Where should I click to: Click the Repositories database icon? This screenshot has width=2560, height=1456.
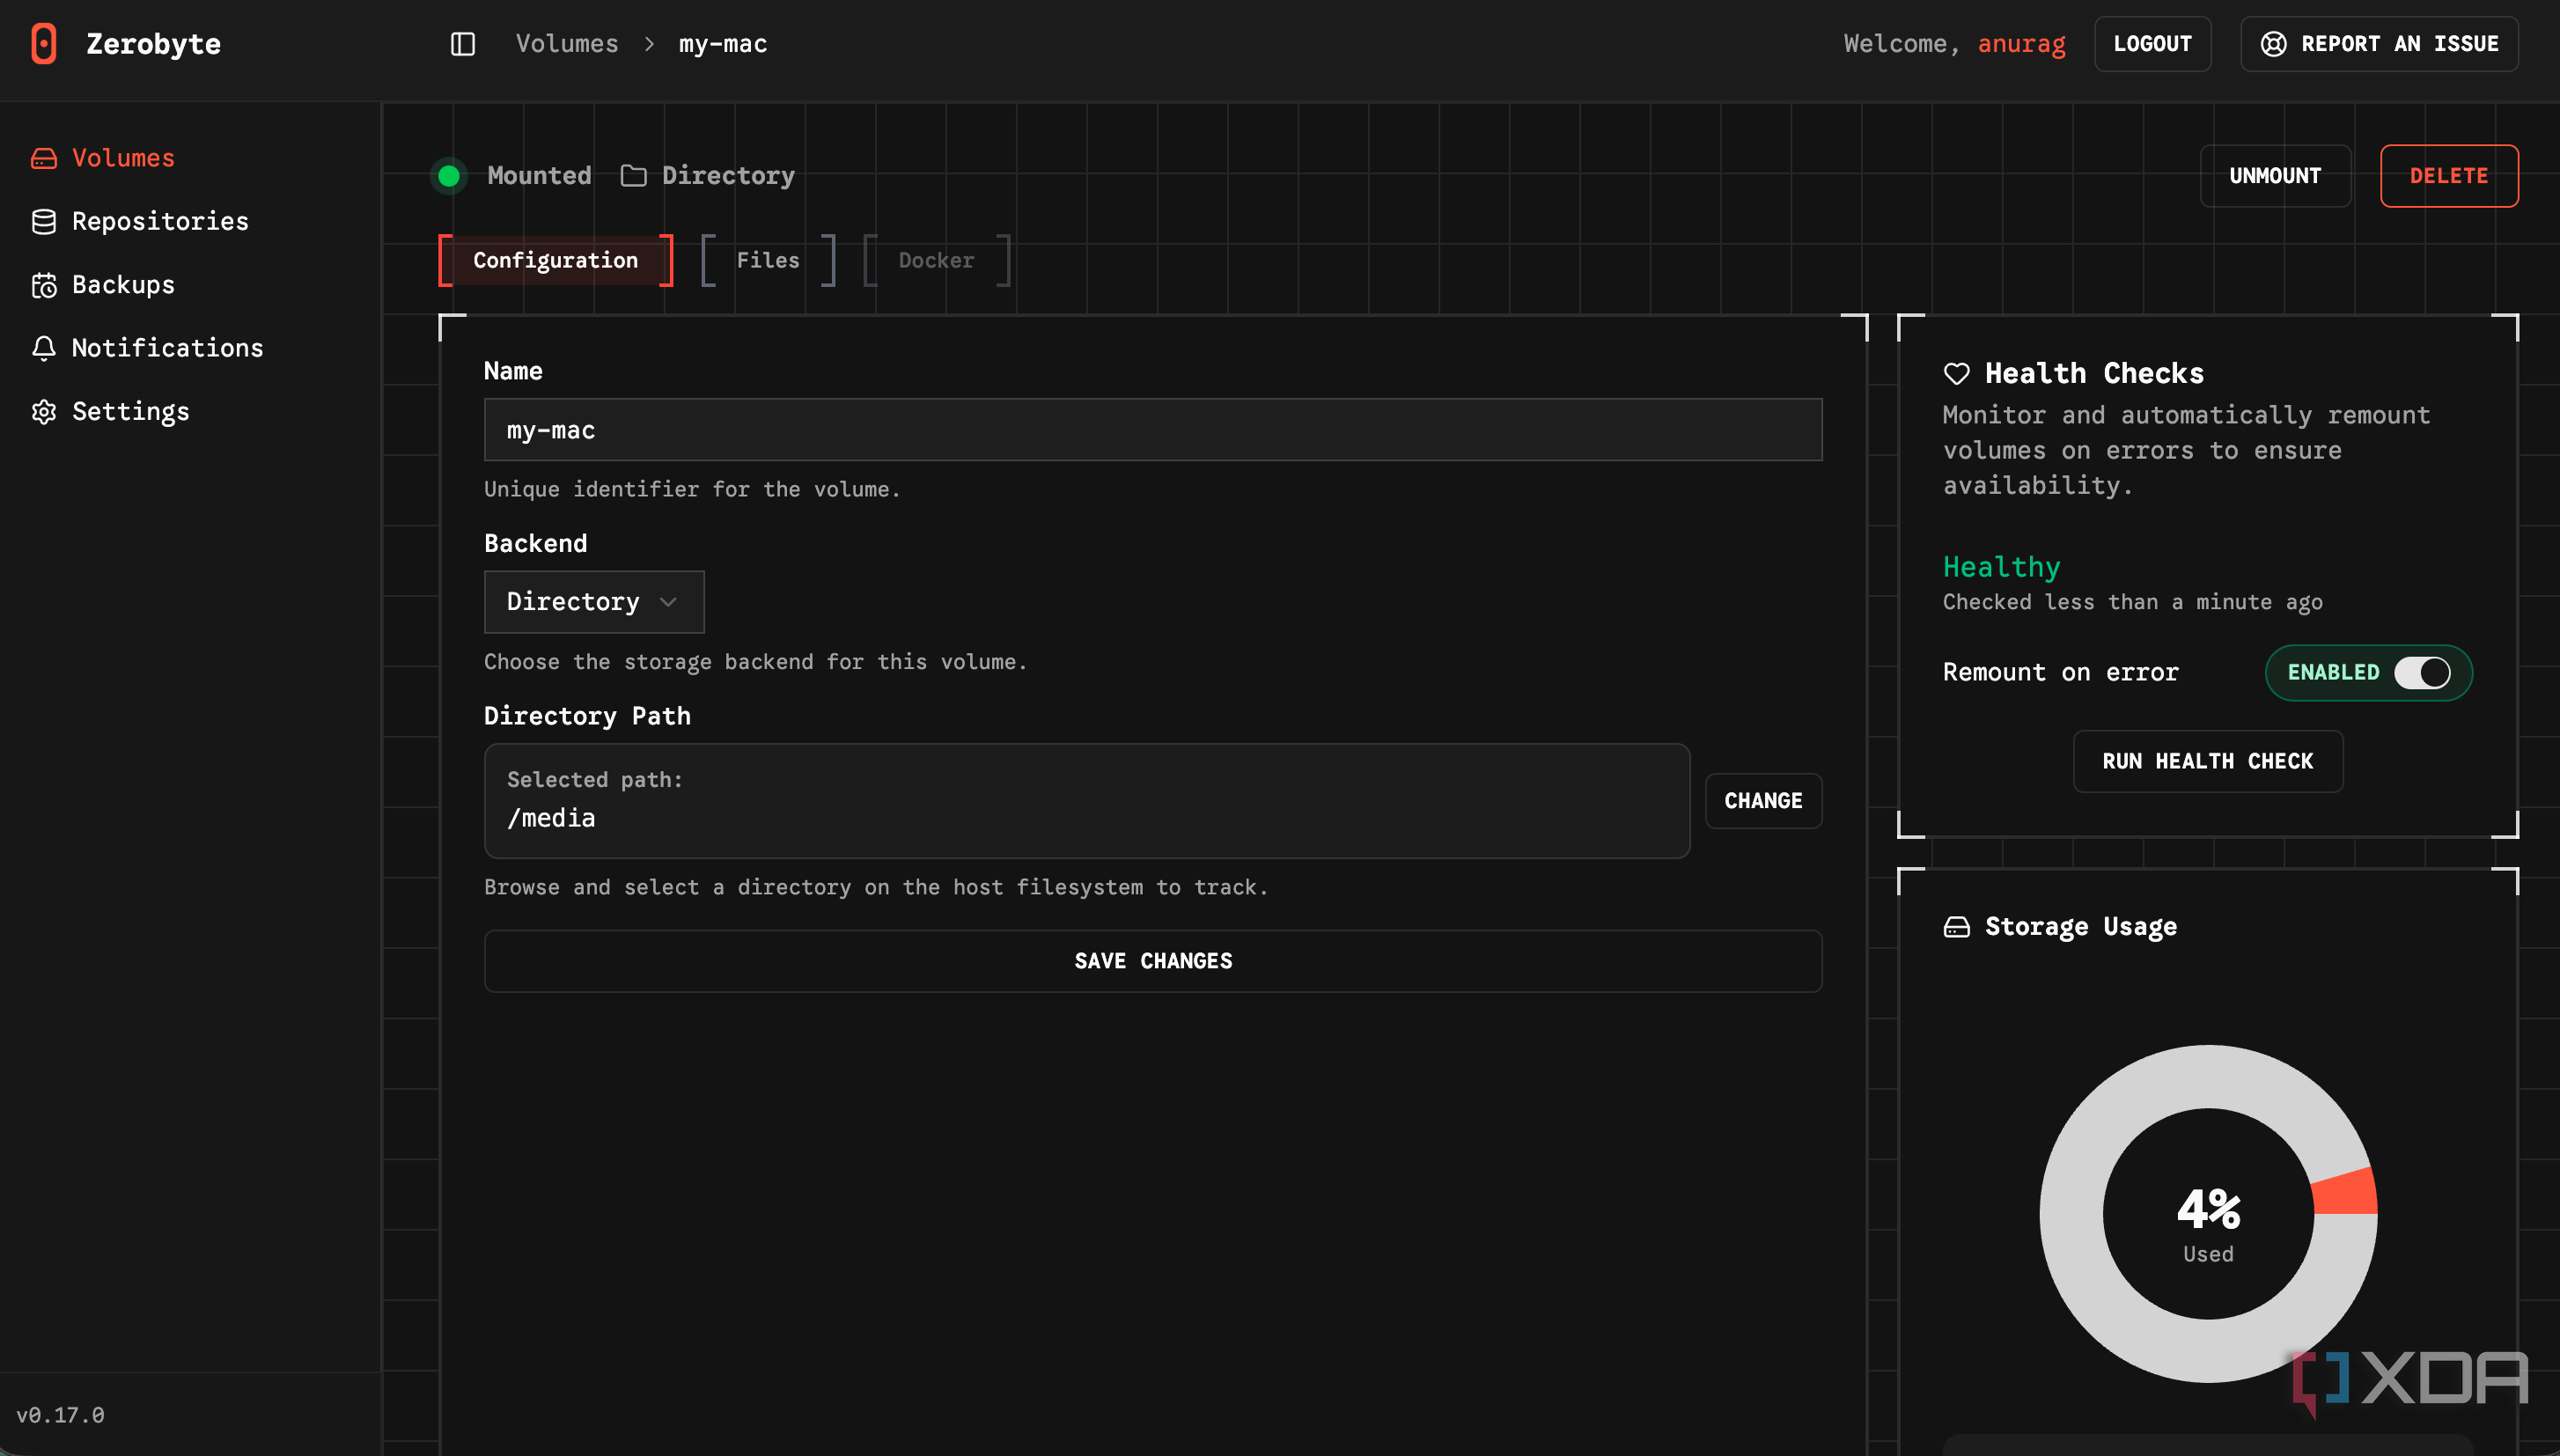pyautogui.click(x=44, y=221)
